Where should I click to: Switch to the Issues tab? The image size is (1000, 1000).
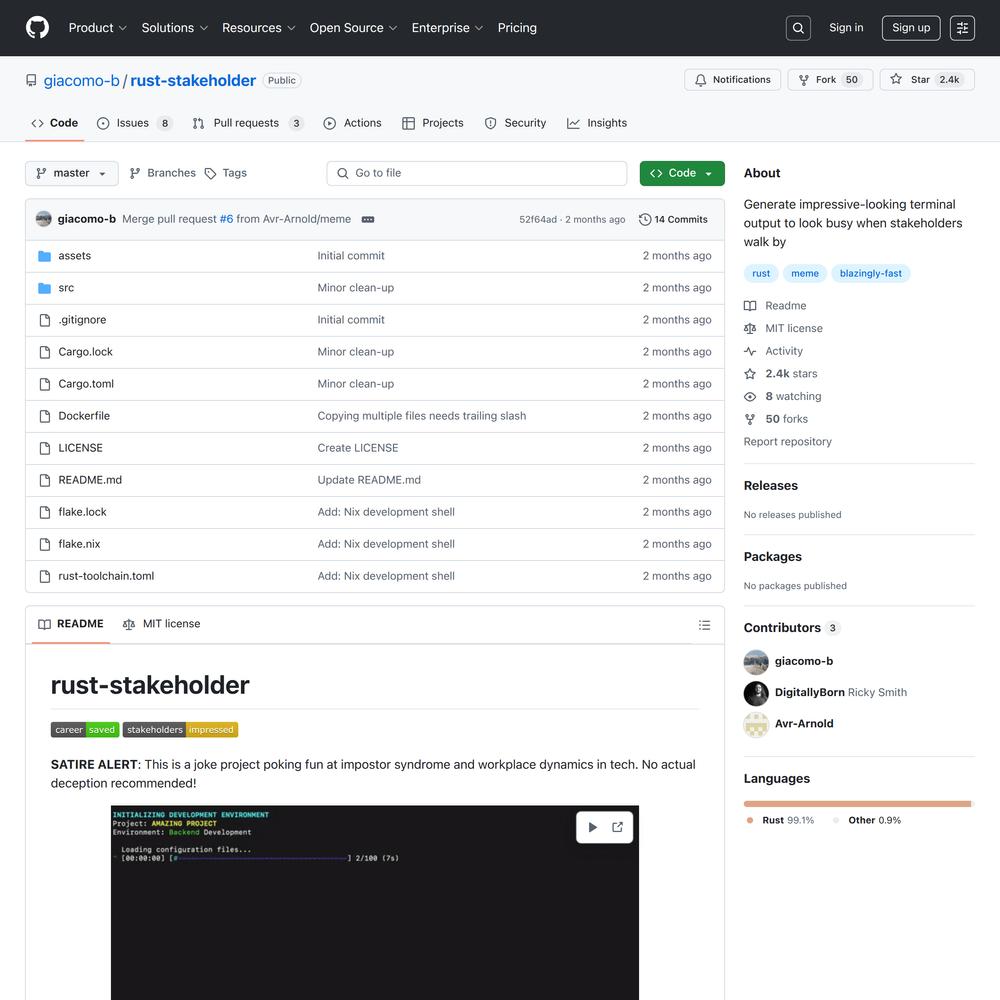(x=134, y=123)
